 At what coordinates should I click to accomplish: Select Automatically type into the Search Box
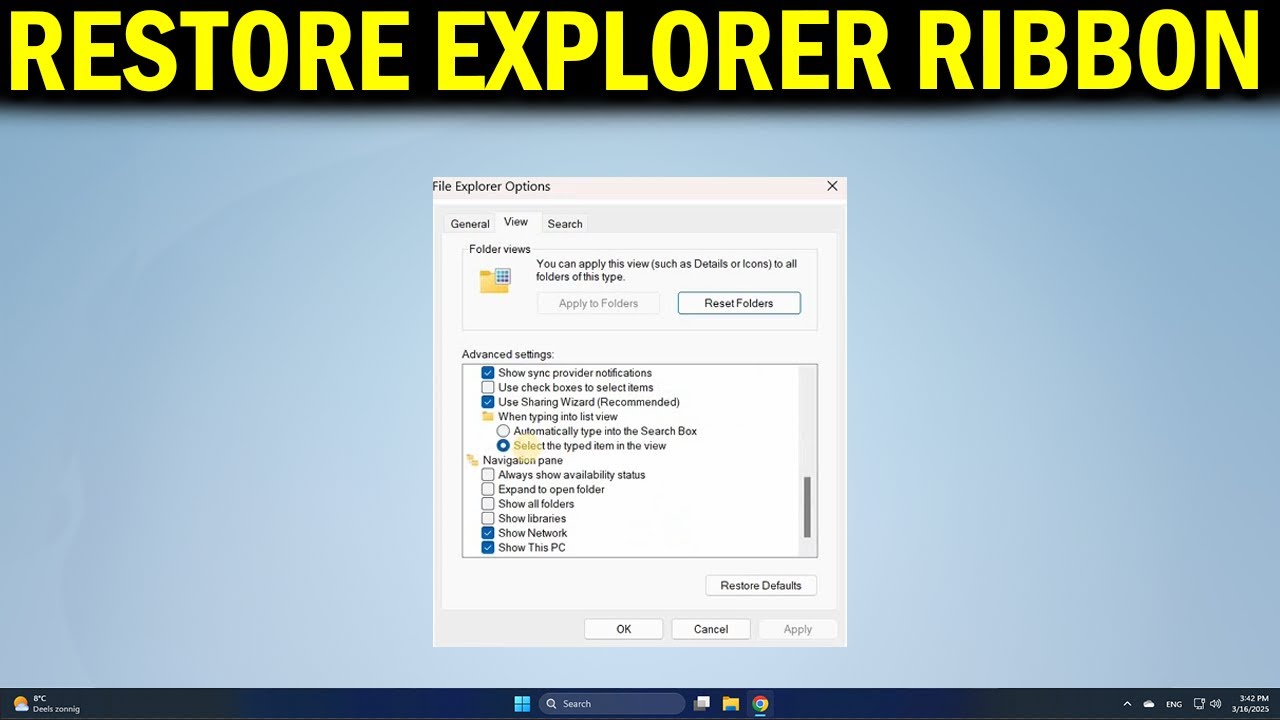click(x=503, y=431)
